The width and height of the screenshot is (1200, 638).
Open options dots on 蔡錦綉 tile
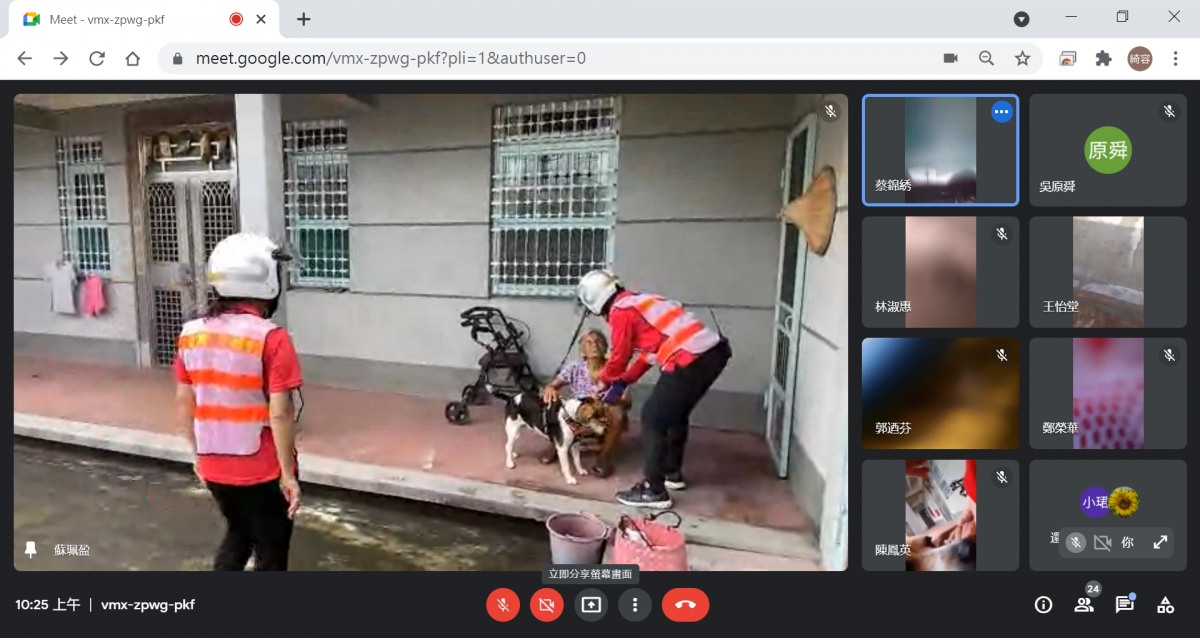1001,112
